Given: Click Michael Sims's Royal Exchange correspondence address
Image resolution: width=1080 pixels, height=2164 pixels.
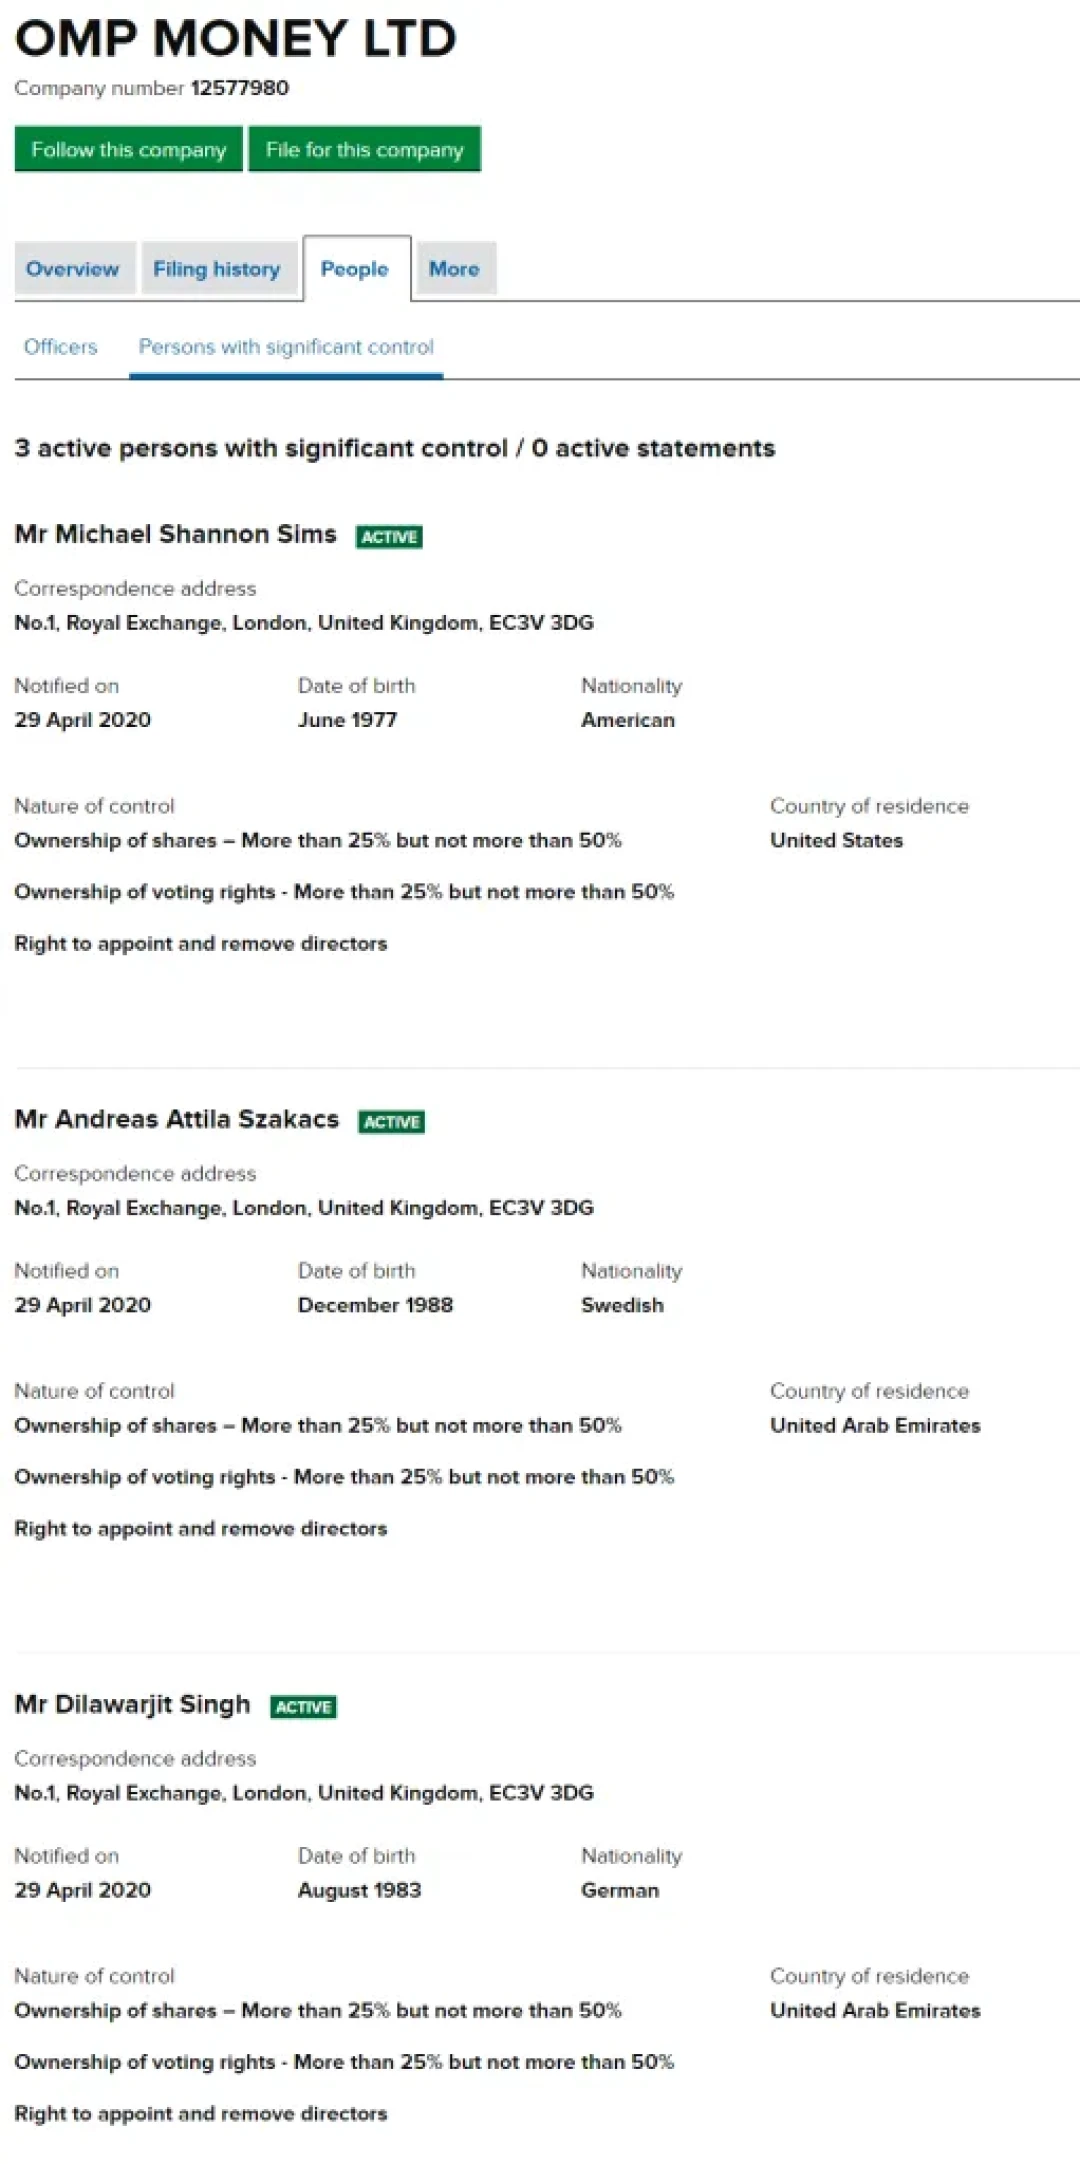Looking at the screenshot, I should (304, 622).
